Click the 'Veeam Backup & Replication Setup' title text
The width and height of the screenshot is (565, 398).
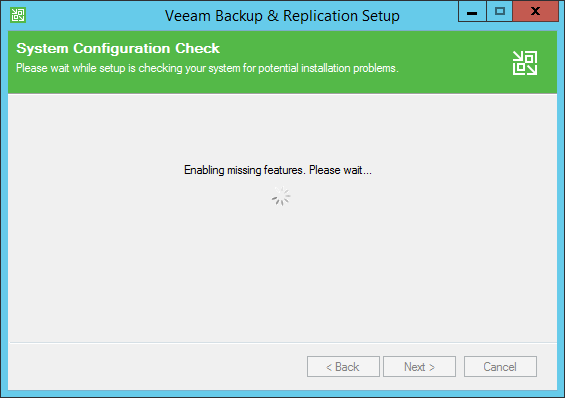click(x=282, y=16)
